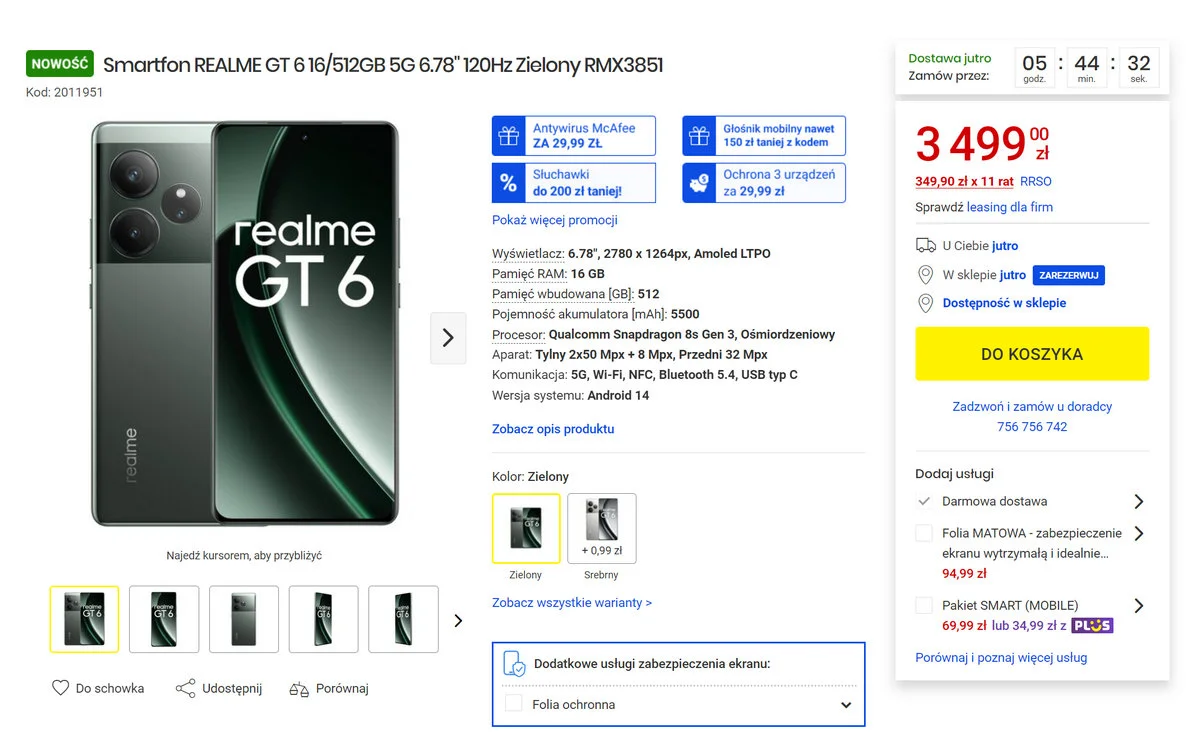Screen dimensions: 1200x754
Task: Expand the Folia ochronna dropdown
Action: [847, 705]
